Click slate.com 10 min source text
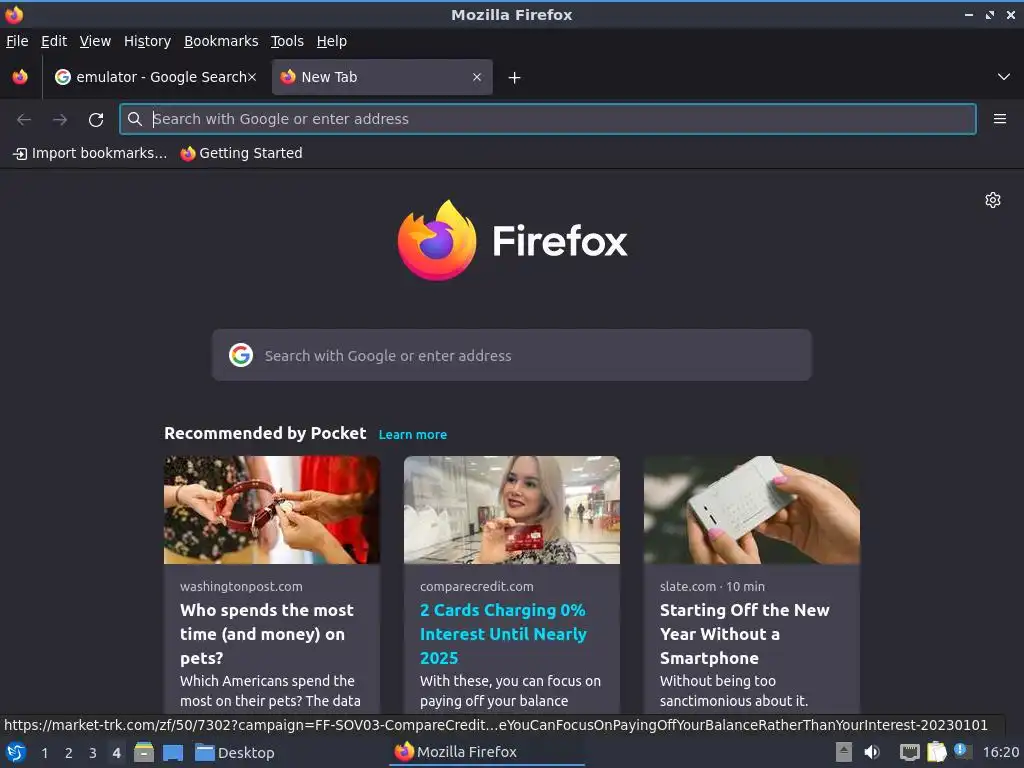 pos(712,586)
